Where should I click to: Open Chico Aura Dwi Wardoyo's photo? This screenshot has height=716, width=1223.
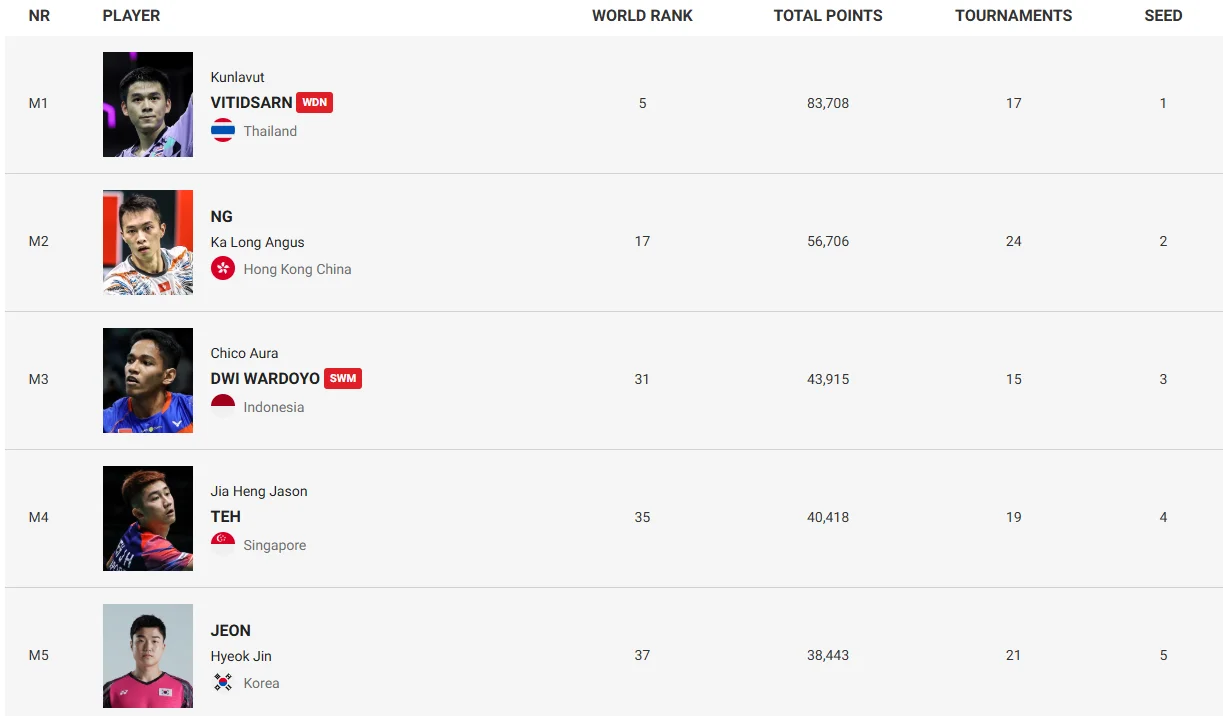(x=148, y=380)
